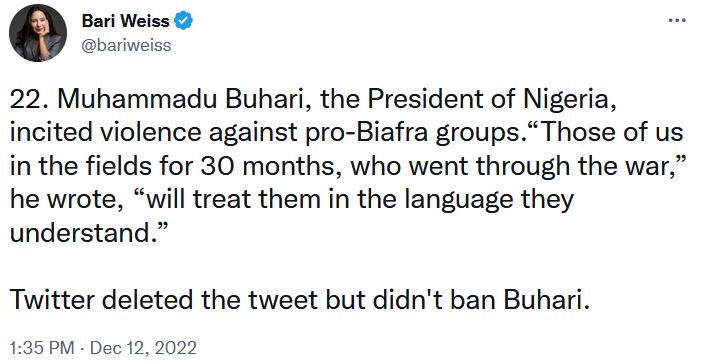Viewport: 701px width, 364px height.
Task: Click the blue verified checkmark badge
Action: coord(183,21)
